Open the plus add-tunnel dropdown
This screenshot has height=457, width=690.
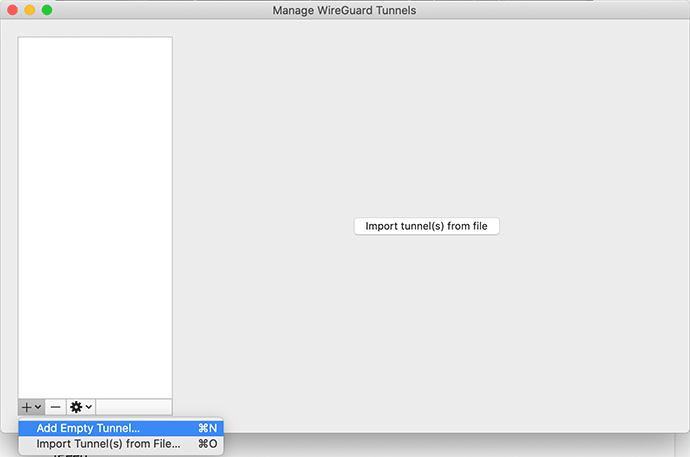[31, 407]
